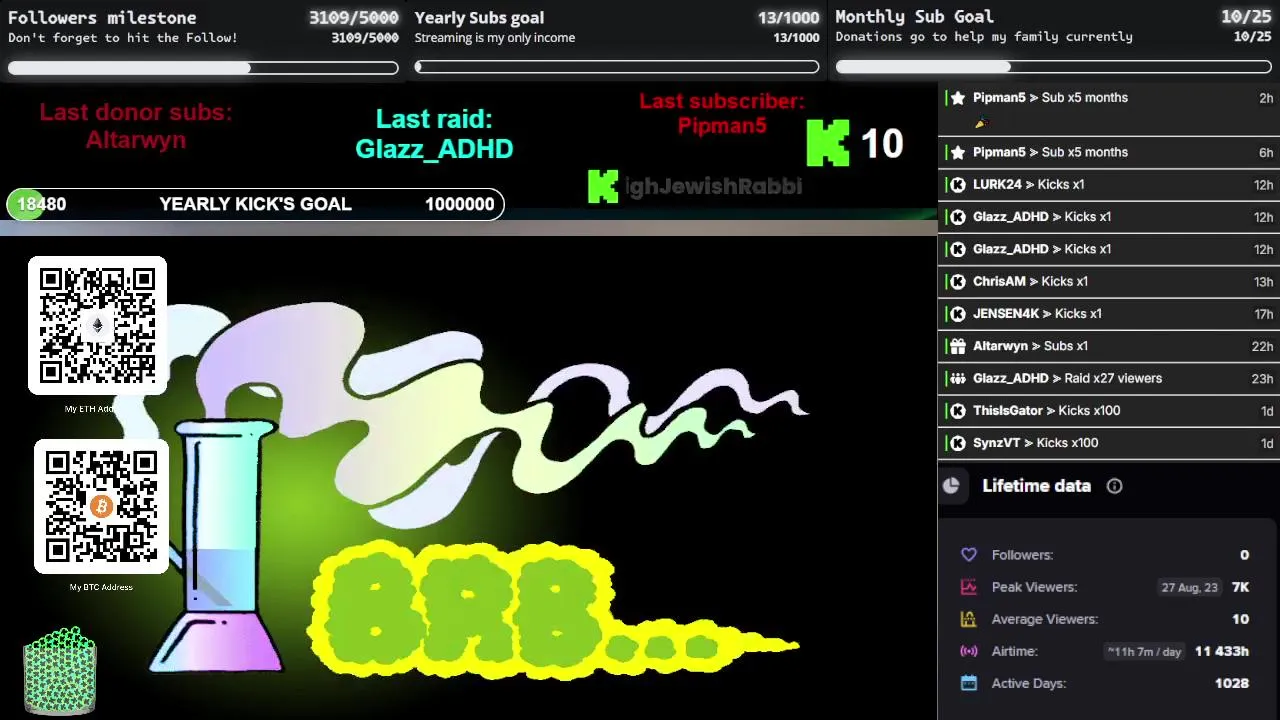Click 'SynzVT > Kicks x100' row text
Viewport: 1280px width, 720px height.
(x=1035, y=443)
